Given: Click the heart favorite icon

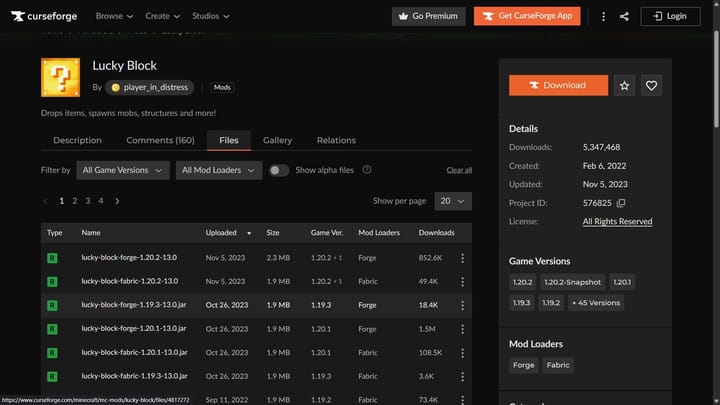Looking at the screenshot, I should tap(652, 86).
